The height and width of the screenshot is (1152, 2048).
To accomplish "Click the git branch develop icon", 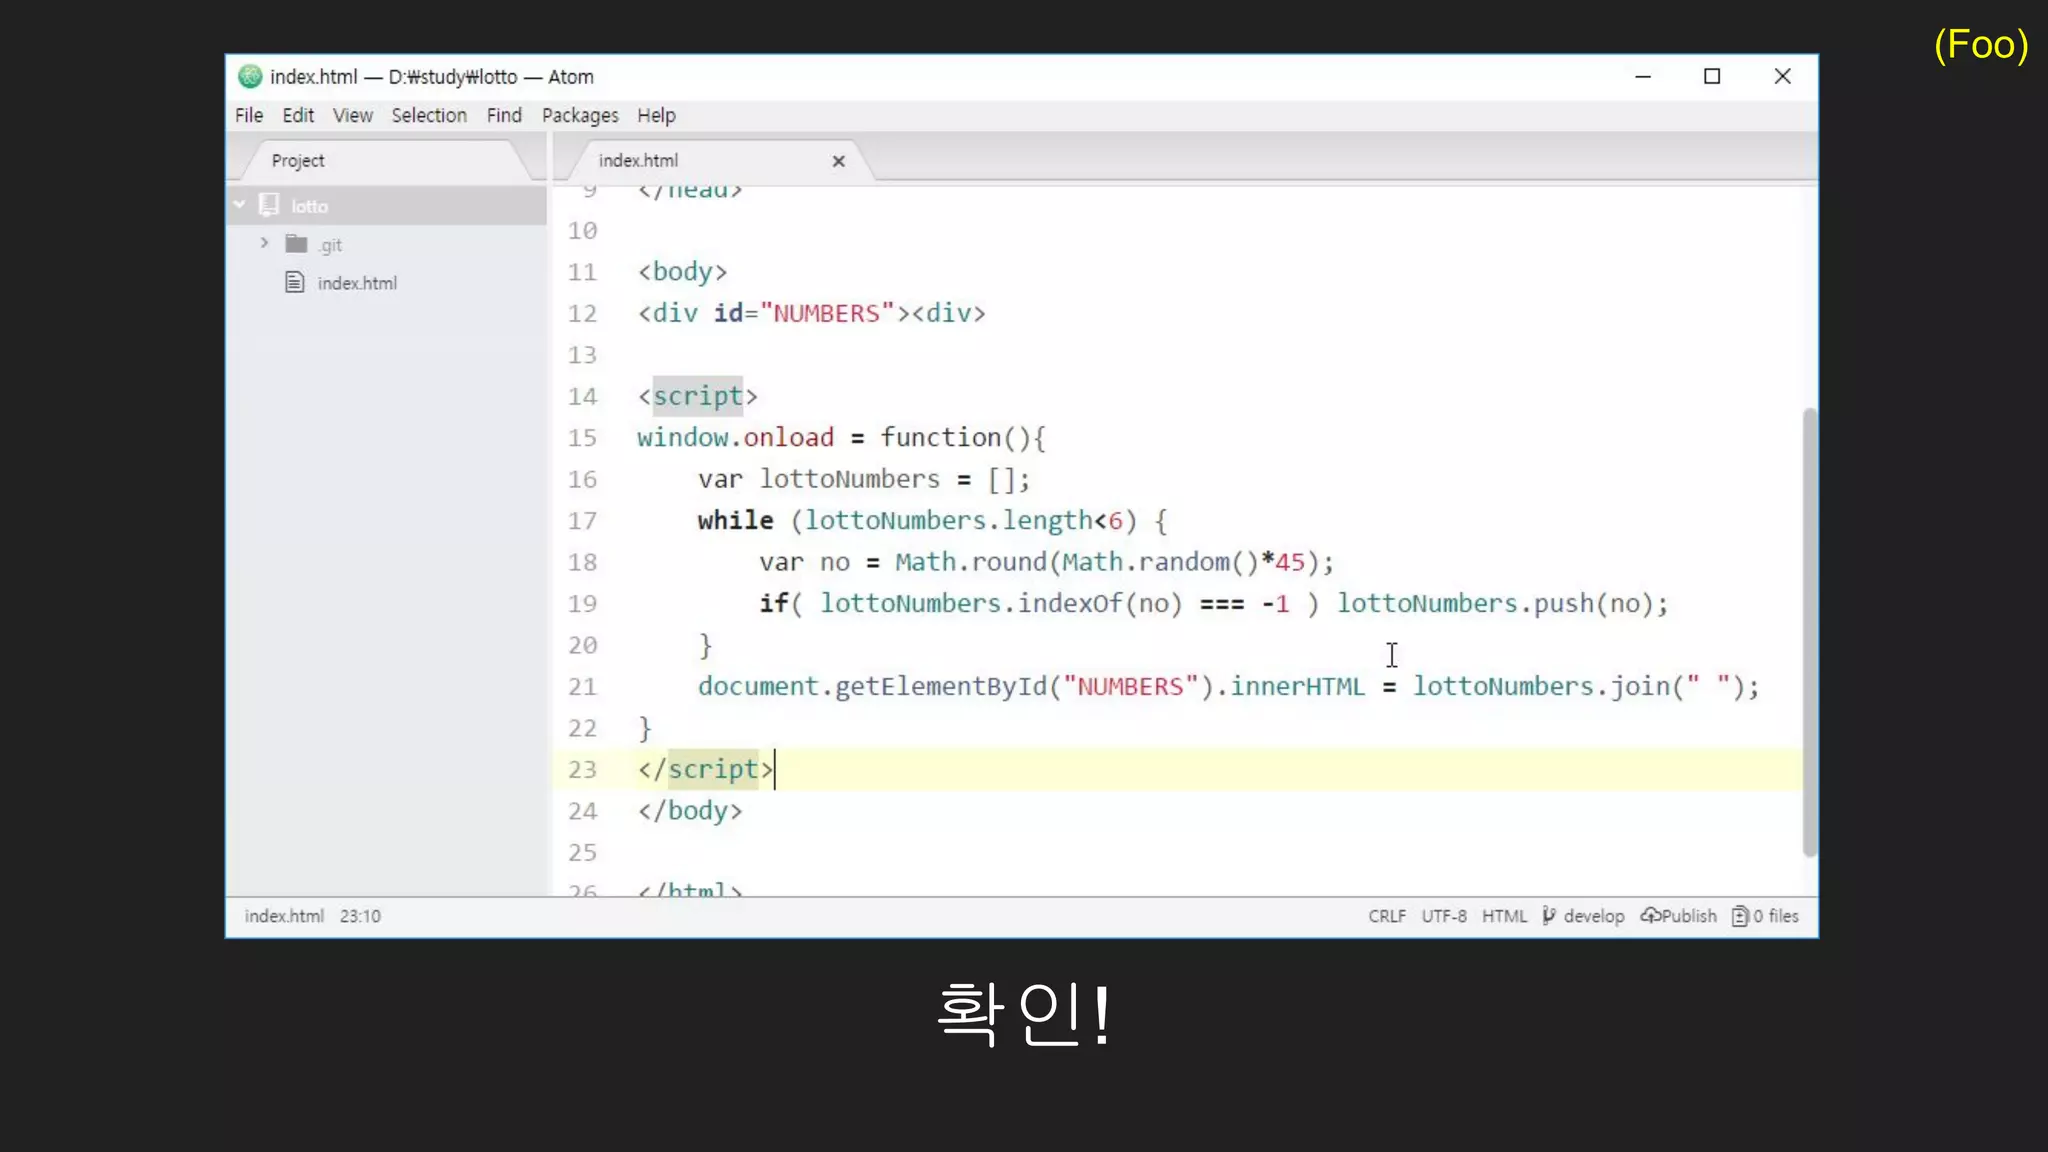I will coord(1549,915).
